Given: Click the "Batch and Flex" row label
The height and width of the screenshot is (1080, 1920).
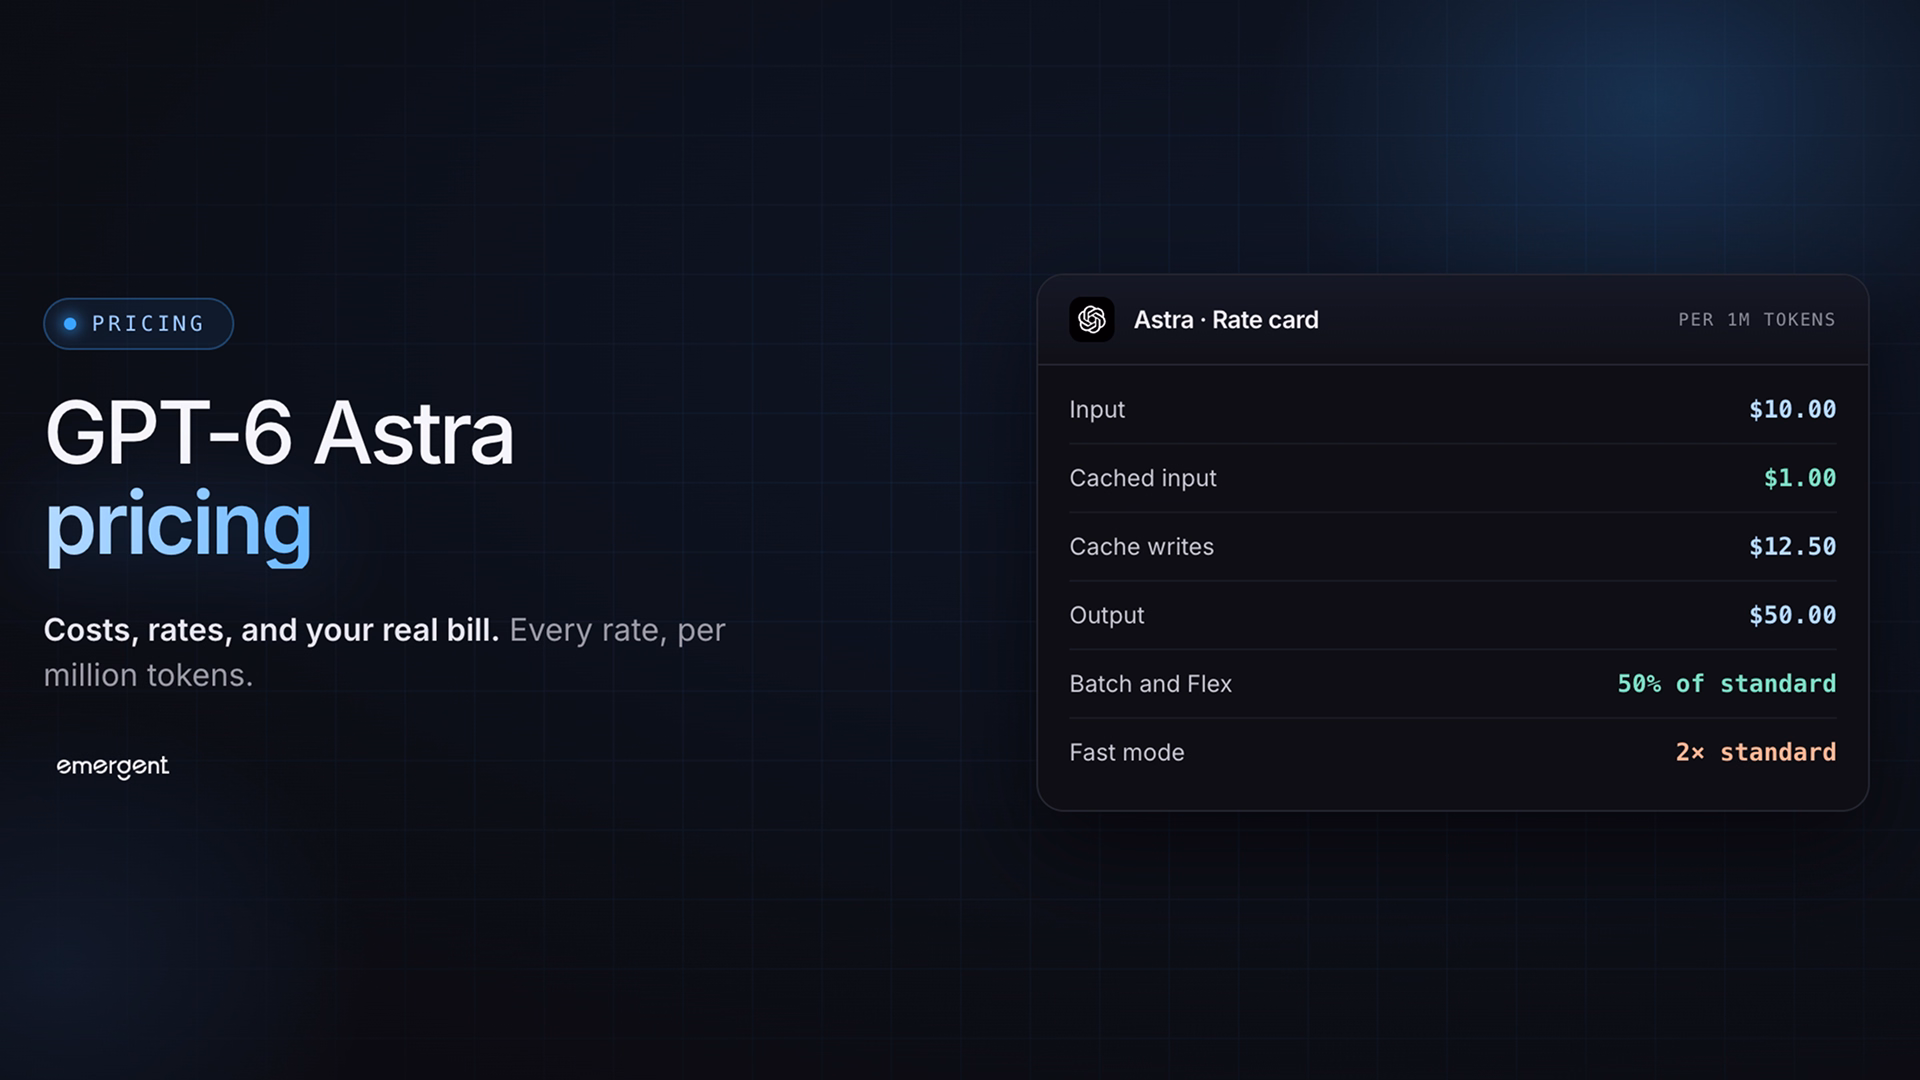Looking at the screenshot, I should pos(1150,684).
